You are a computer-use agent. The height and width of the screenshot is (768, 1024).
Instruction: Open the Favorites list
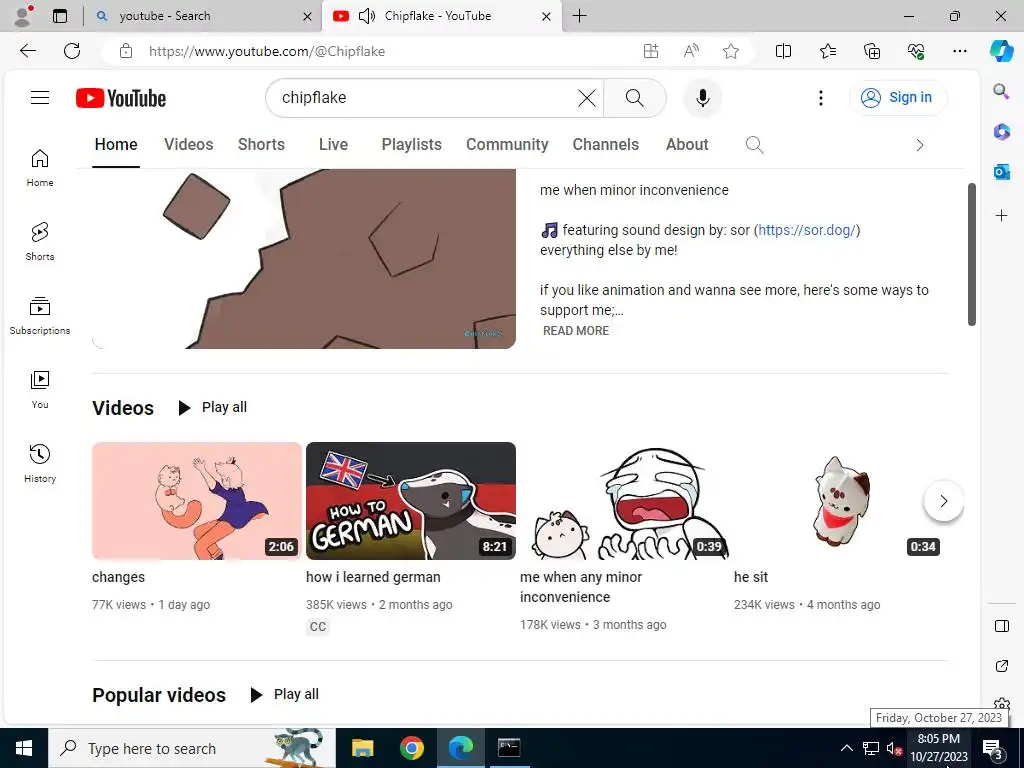(x=827, y=51)
